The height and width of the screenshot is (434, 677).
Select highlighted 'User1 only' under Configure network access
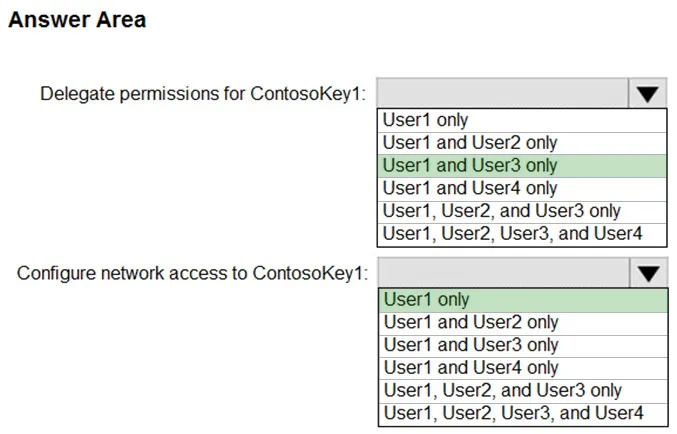pos(523,300)
